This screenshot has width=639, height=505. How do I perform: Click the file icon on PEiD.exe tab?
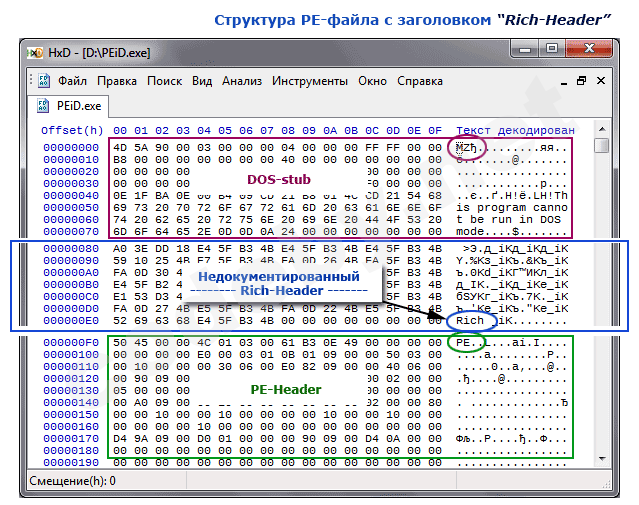coord(43,106)
